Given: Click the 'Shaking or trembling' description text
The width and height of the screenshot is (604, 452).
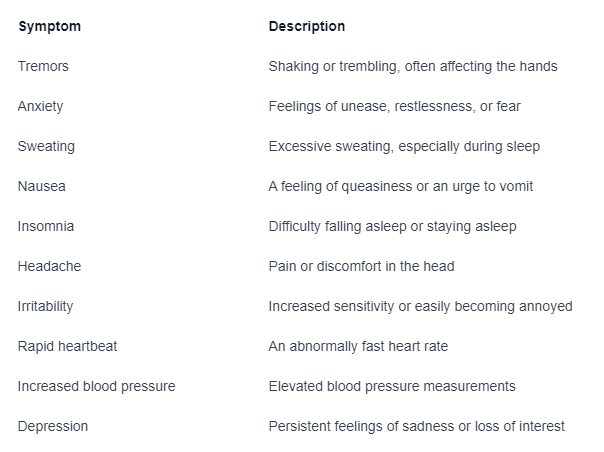Looking at the screenshot, I should click(413, 66).
